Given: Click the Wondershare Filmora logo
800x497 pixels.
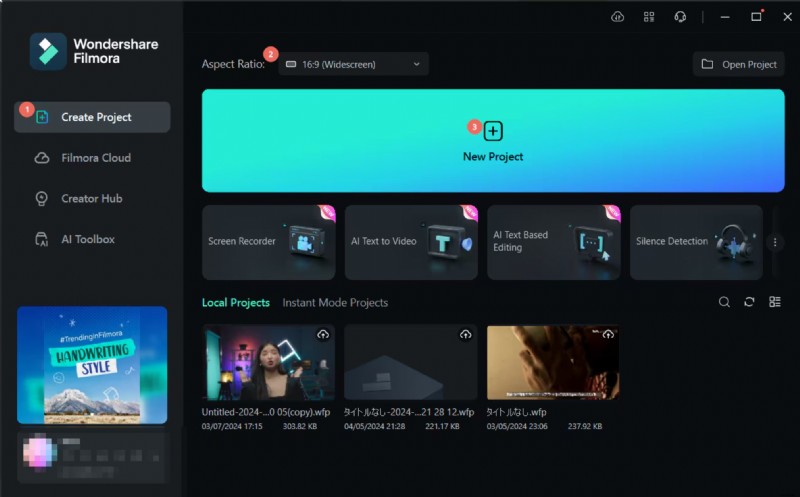Looking at the screenshot, I should pyautogui.click(x=48, y=51).
